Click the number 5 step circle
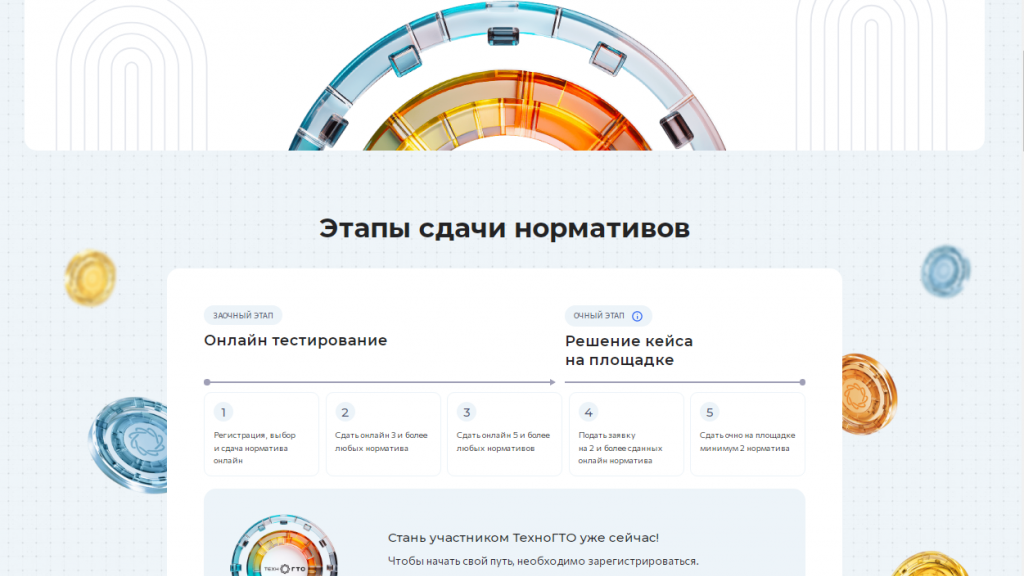The width and height of the screenshot is (1024, 576). point(710,412)
